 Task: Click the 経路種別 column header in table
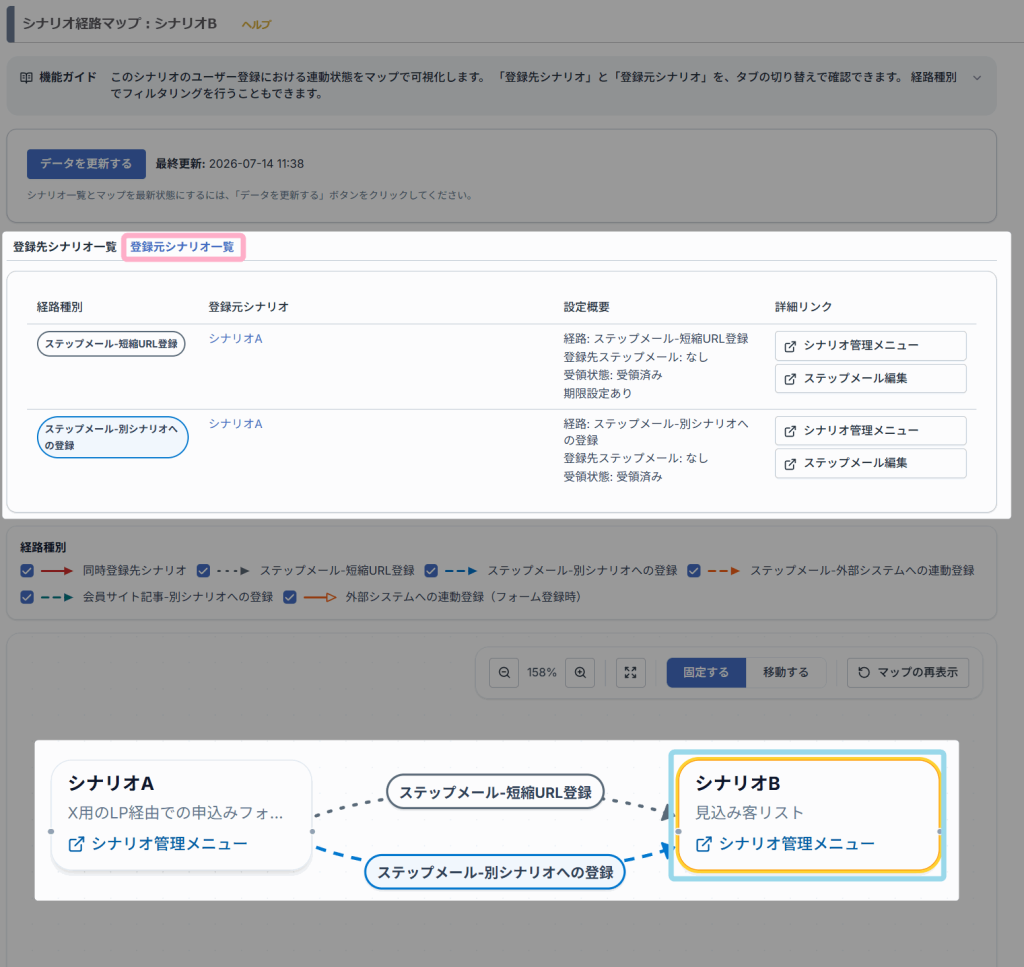click(59, 307)
